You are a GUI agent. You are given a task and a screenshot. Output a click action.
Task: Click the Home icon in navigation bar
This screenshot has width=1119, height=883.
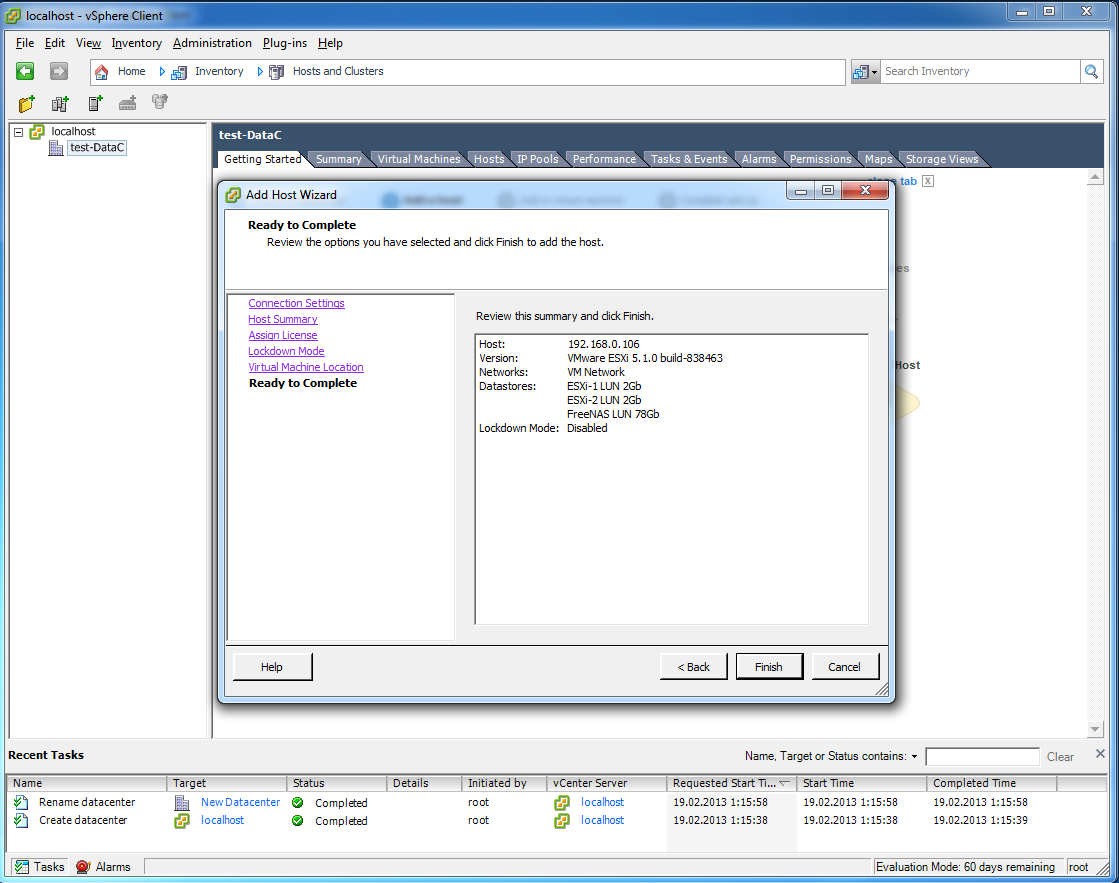pyautogui.click(x=101, y=71)
